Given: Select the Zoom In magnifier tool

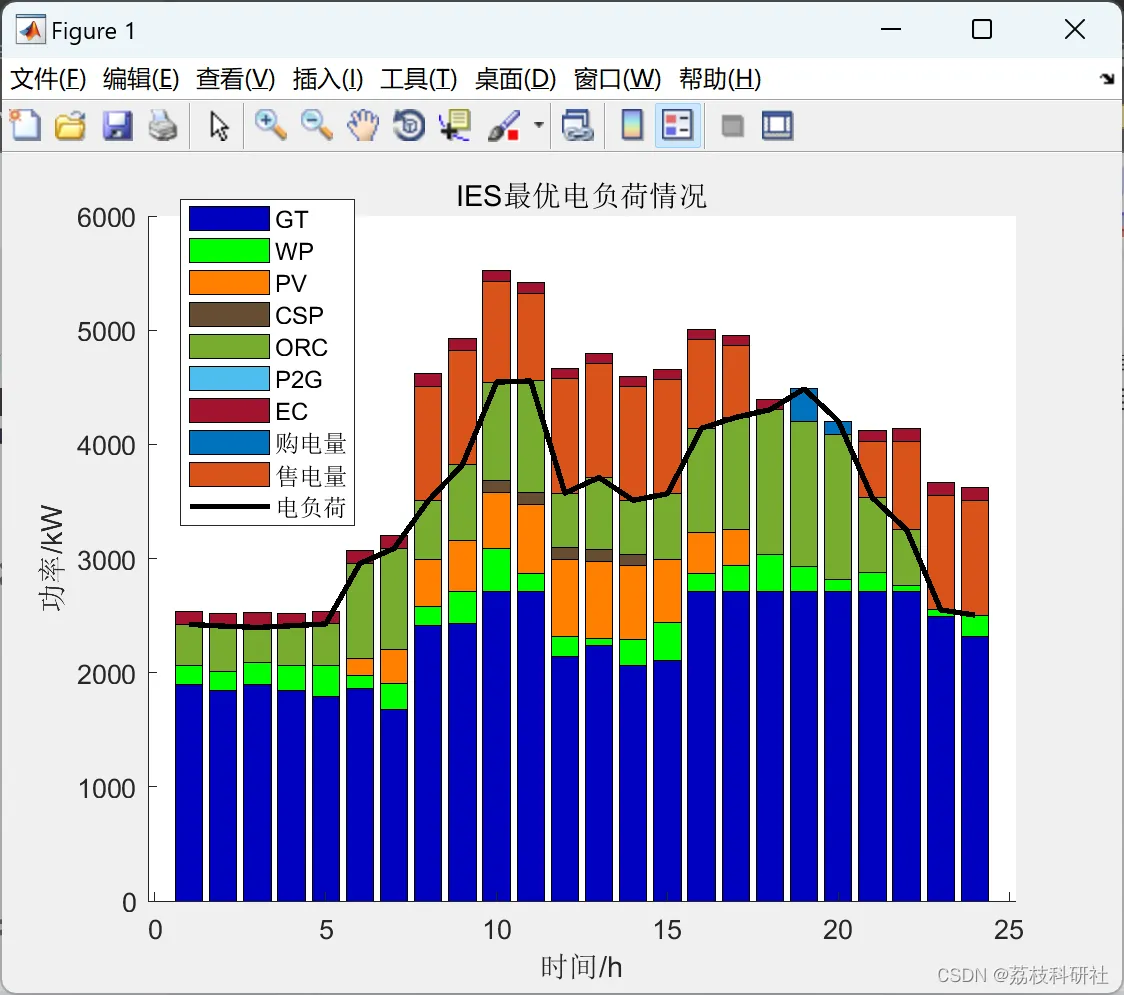Looking at the screenshot, I should (x=270, y=125).
